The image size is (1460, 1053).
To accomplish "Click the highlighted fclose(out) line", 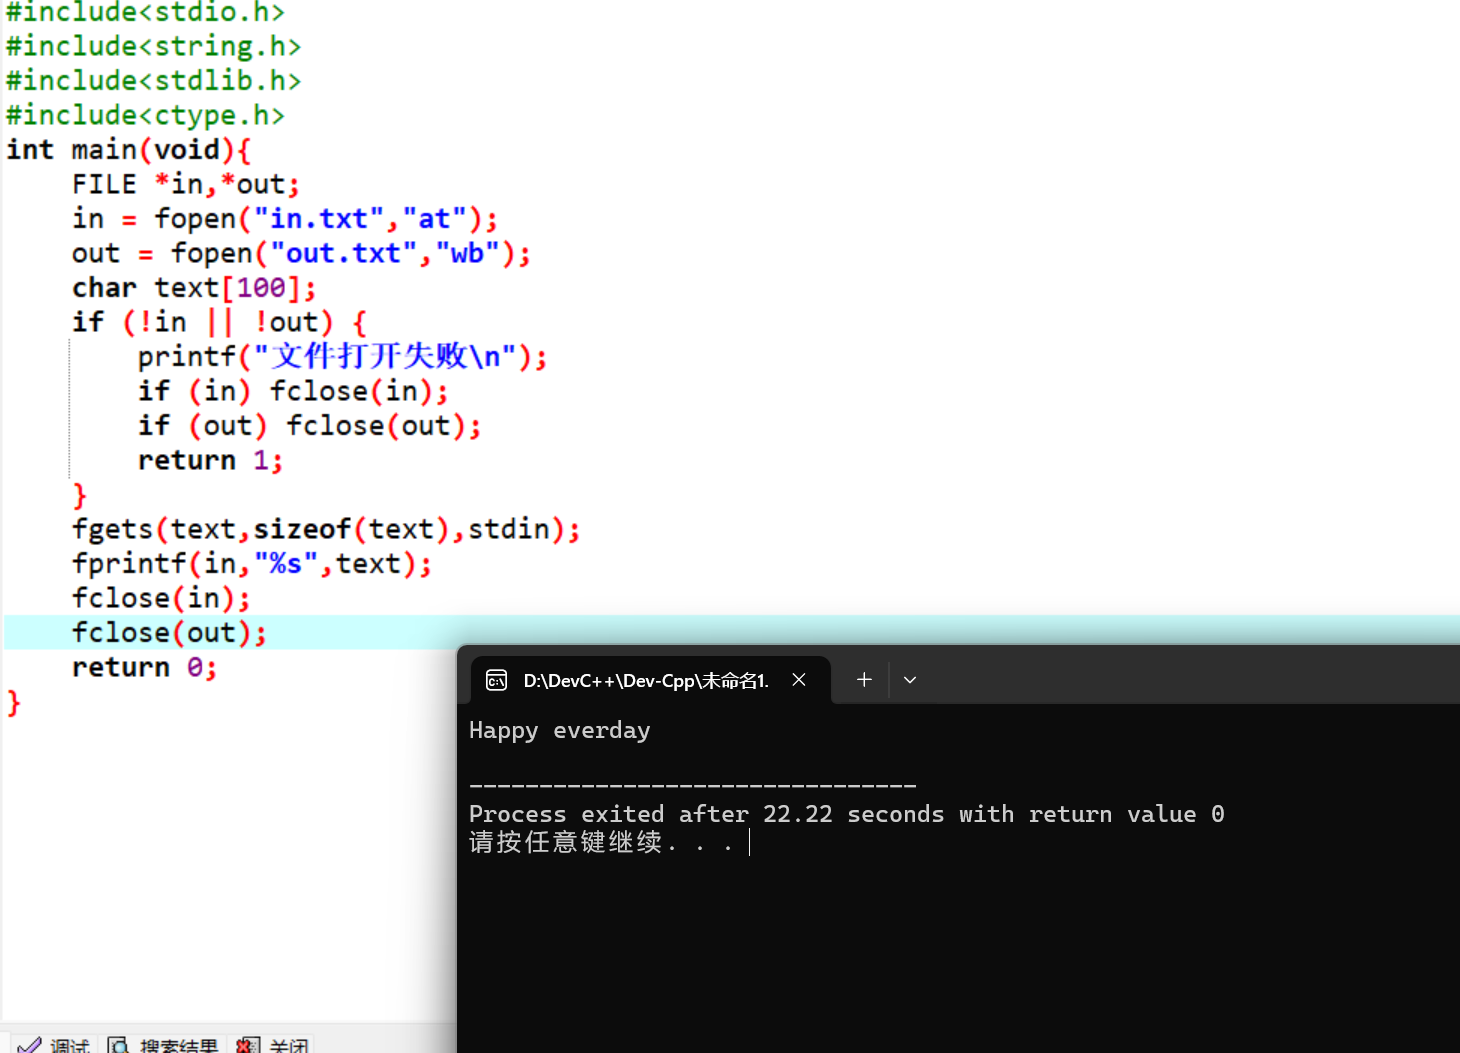I will click(168, 632).
